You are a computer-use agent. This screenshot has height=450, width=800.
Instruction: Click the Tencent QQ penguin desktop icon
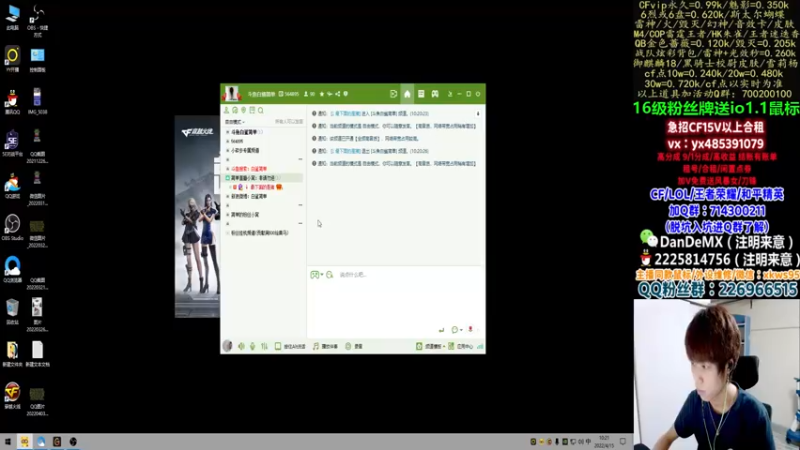point(12,101)
